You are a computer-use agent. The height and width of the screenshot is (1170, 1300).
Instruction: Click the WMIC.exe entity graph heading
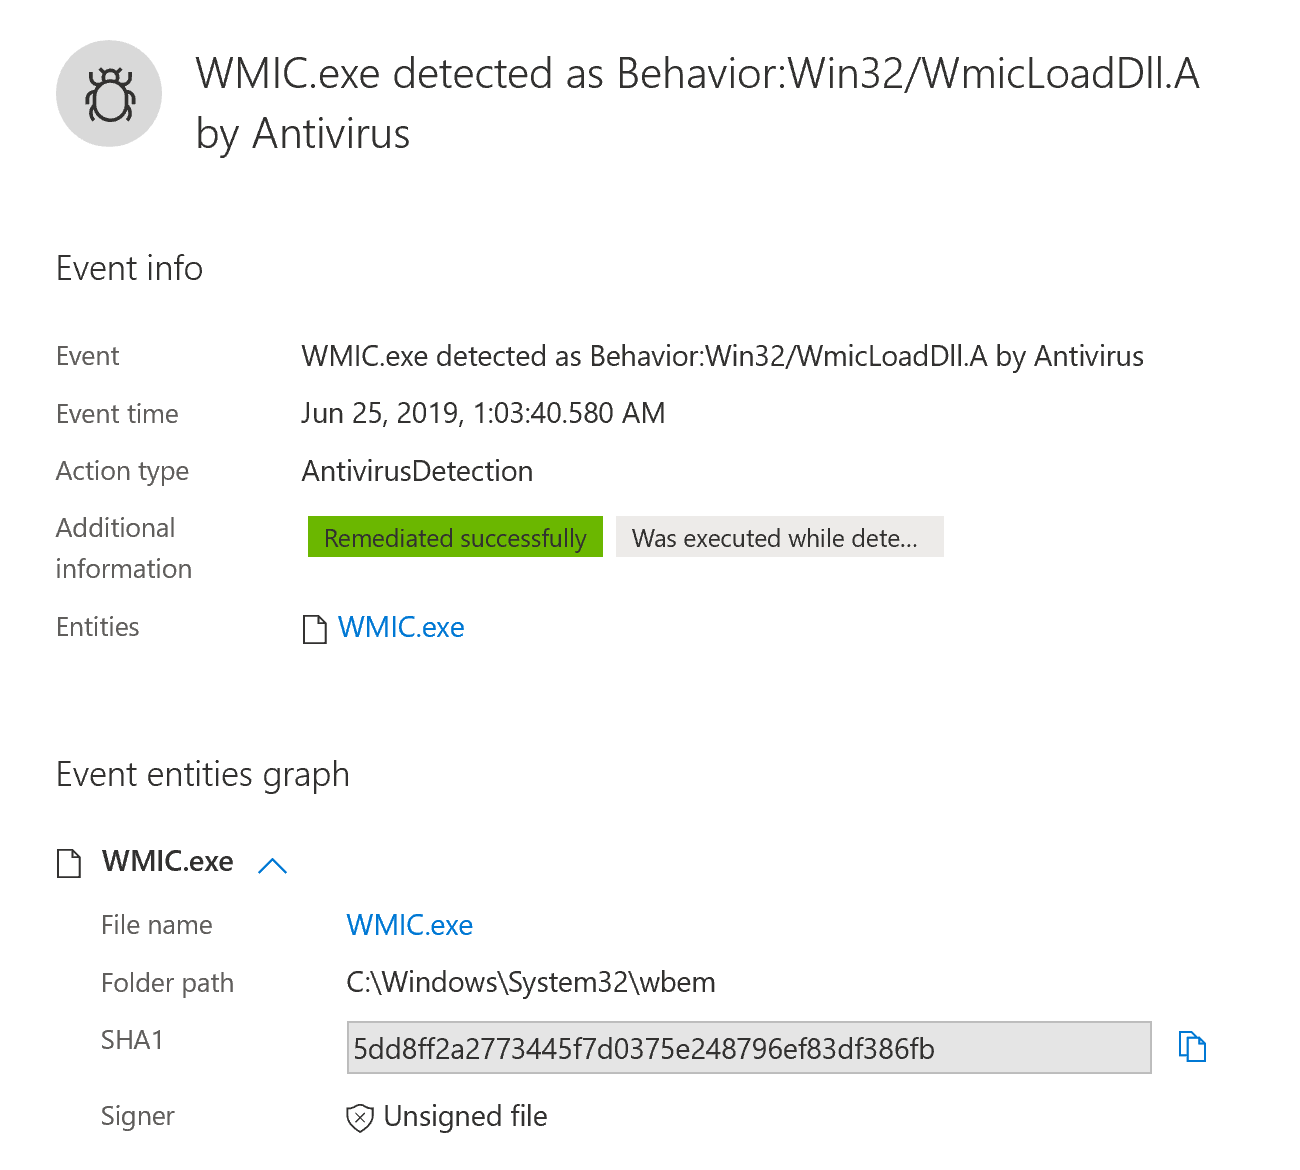click(x=167, y=862)
